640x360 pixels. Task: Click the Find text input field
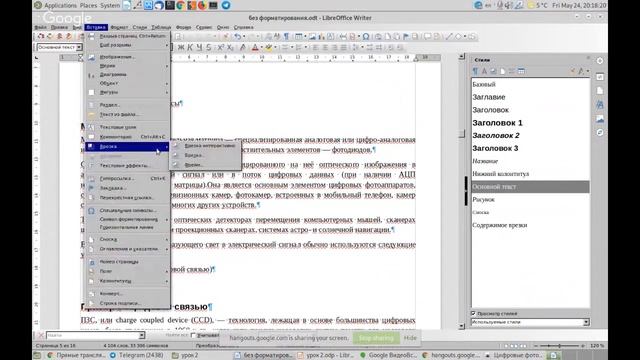tap(92, 336)
